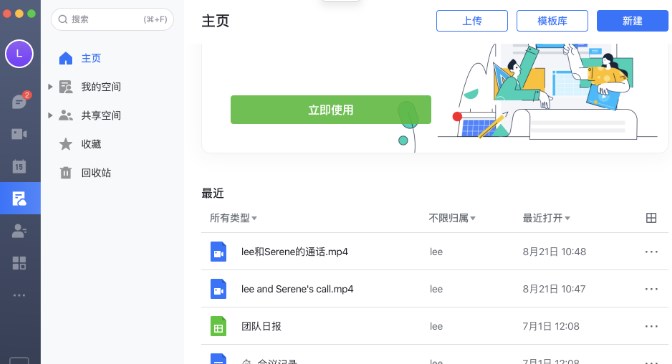The height and width of the screenshot is (364, 672).
Task: Open the contacts icon in sidebar
Action: coord(19,231)
